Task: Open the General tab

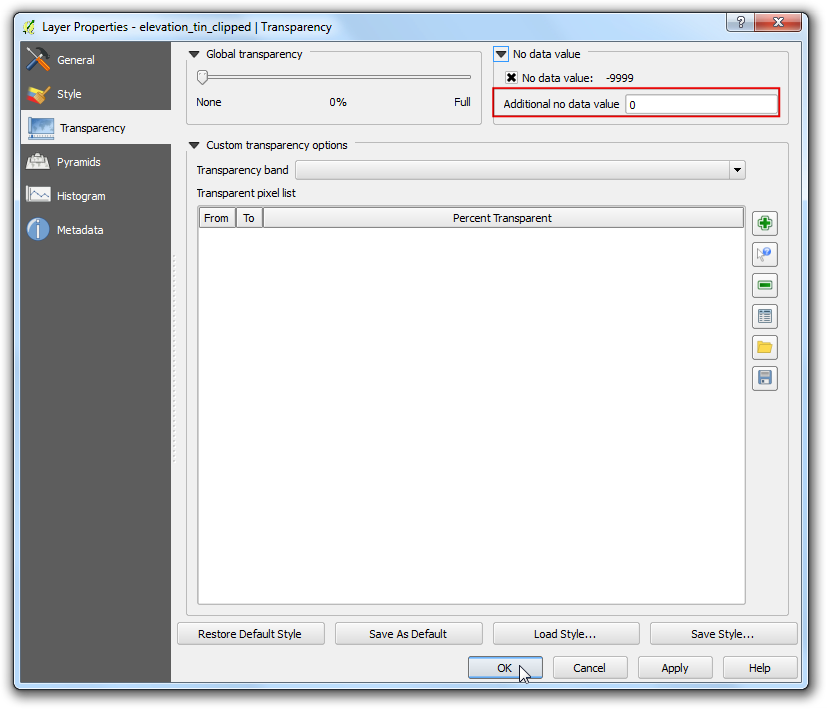Action: (x=96, y=60)
